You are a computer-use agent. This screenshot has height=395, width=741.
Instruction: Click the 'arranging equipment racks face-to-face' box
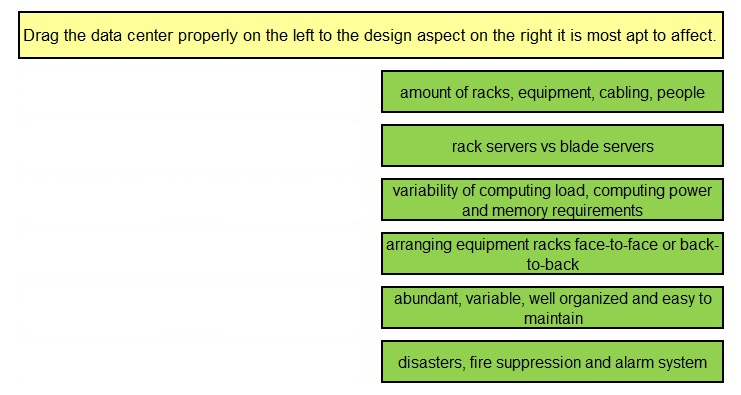[x=552, y=253]
